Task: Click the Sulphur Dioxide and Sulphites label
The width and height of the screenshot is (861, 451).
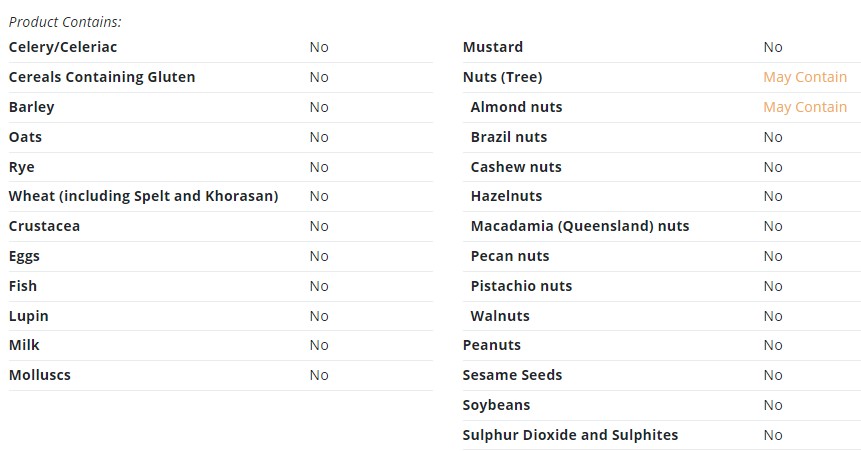Action: [570, 435]
